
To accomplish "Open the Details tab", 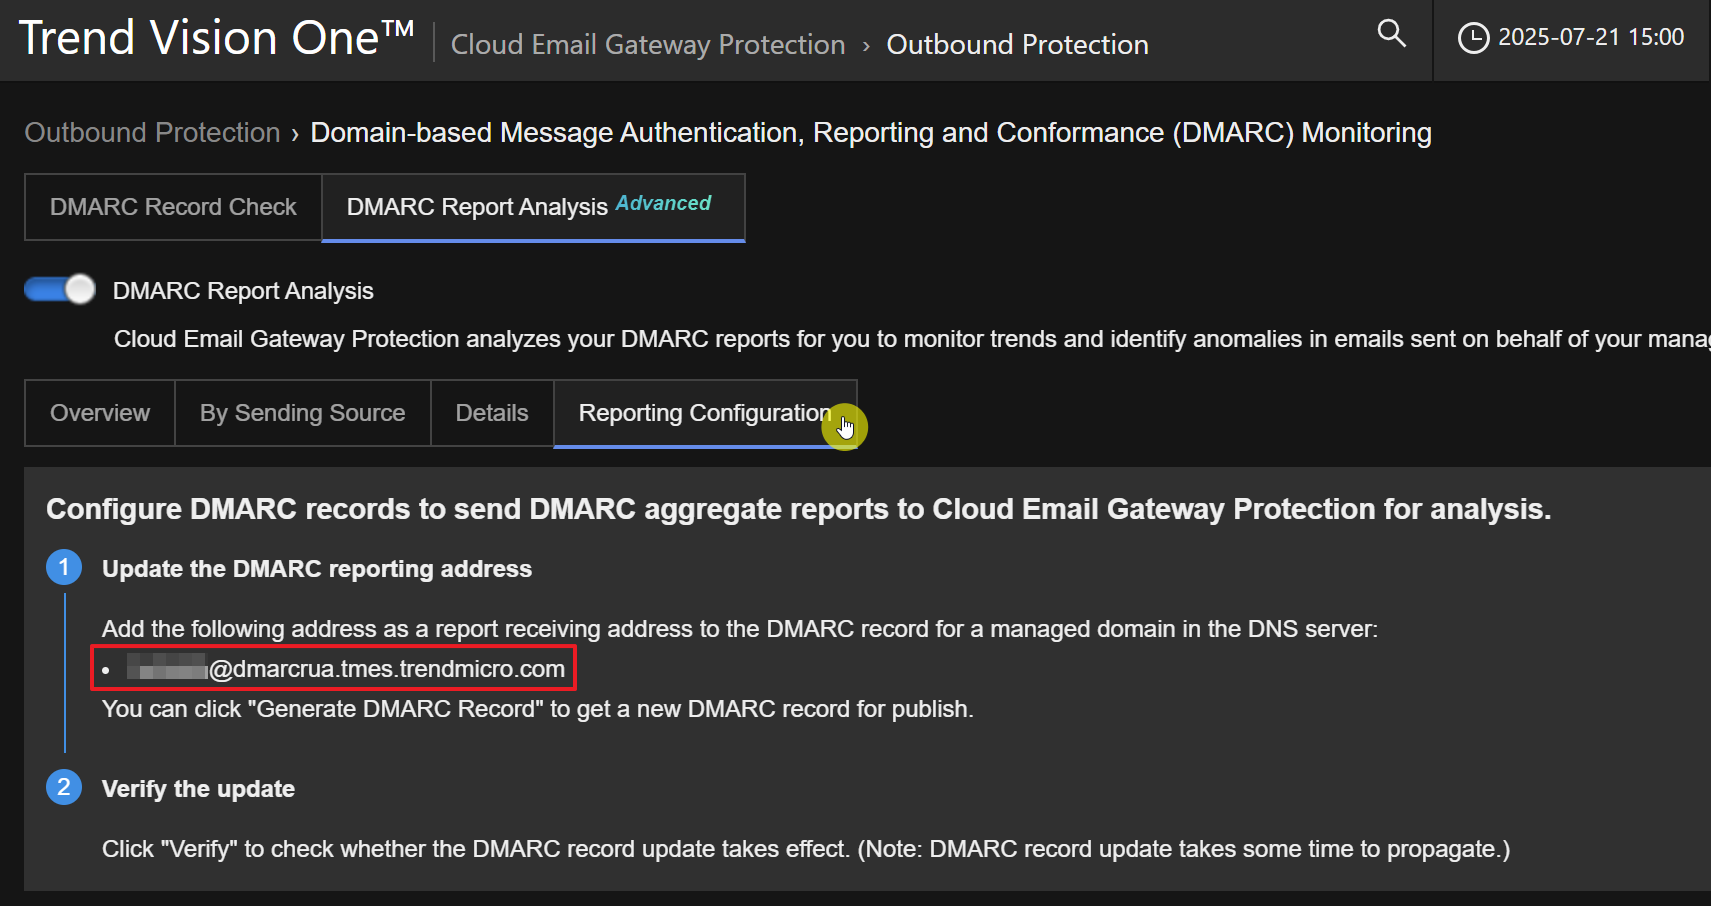I will pos(492,413).
